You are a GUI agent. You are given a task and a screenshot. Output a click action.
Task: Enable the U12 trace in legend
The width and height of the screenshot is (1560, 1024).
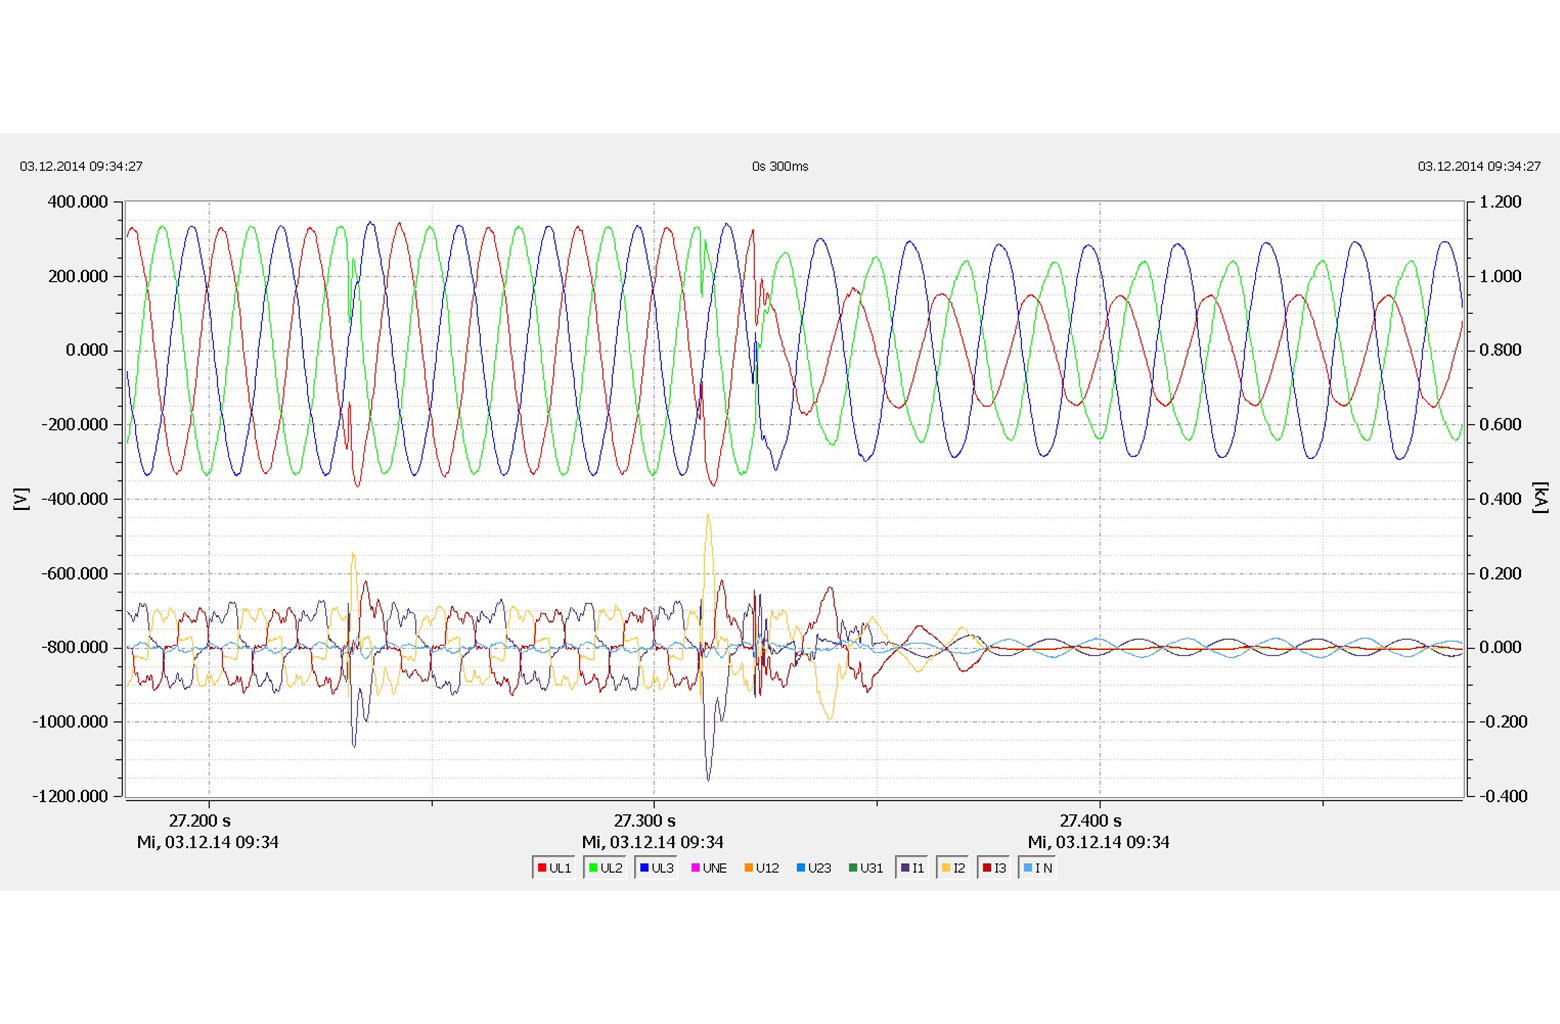761,868
